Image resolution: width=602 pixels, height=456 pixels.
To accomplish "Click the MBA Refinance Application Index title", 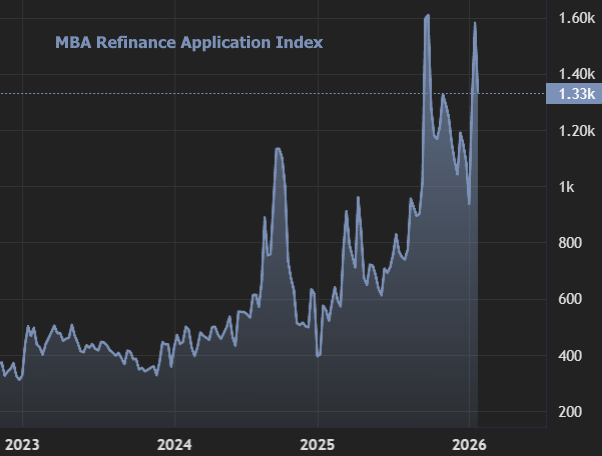I will 187,43.
